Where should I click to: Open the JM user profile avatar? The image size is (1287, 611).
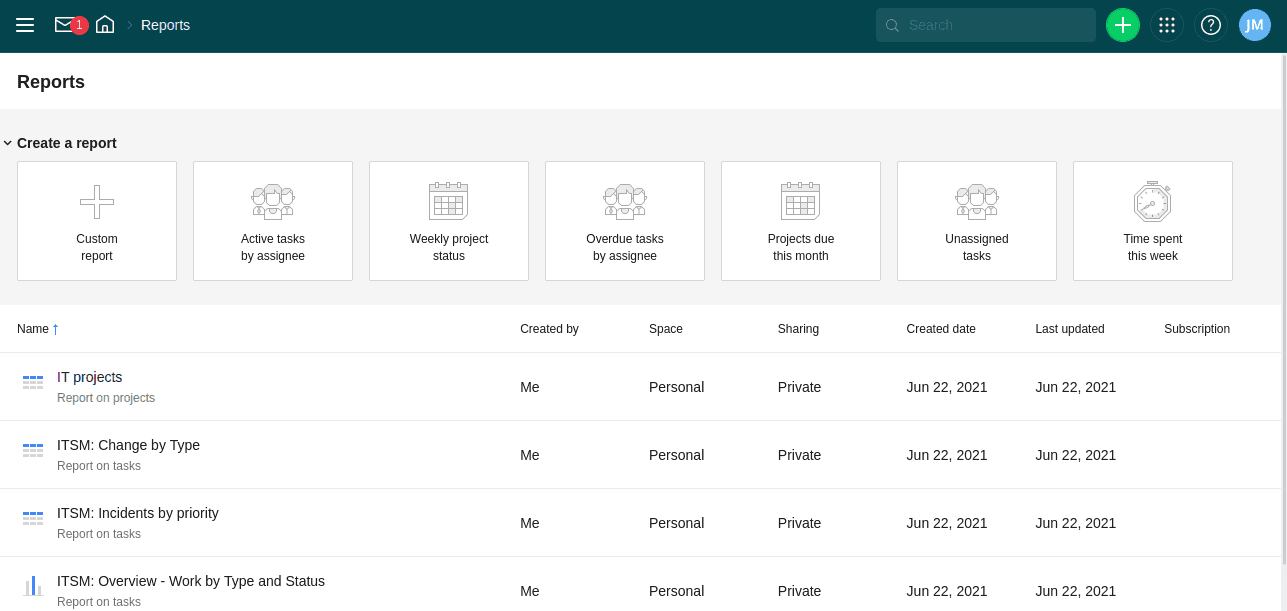point(1254,25)
